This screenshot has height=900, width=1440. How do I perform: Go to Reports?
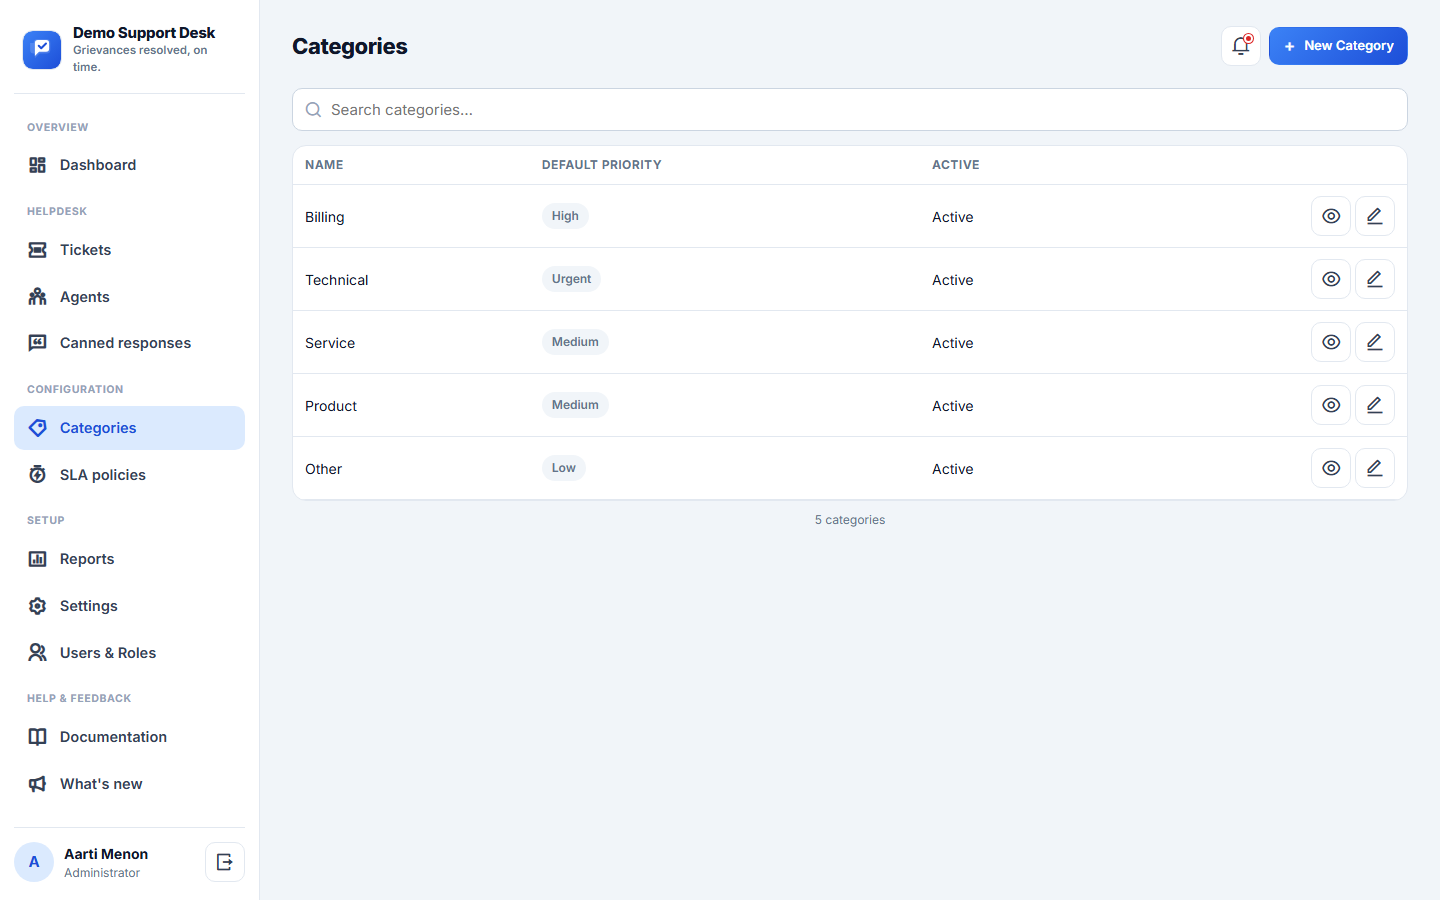point(129,559)
